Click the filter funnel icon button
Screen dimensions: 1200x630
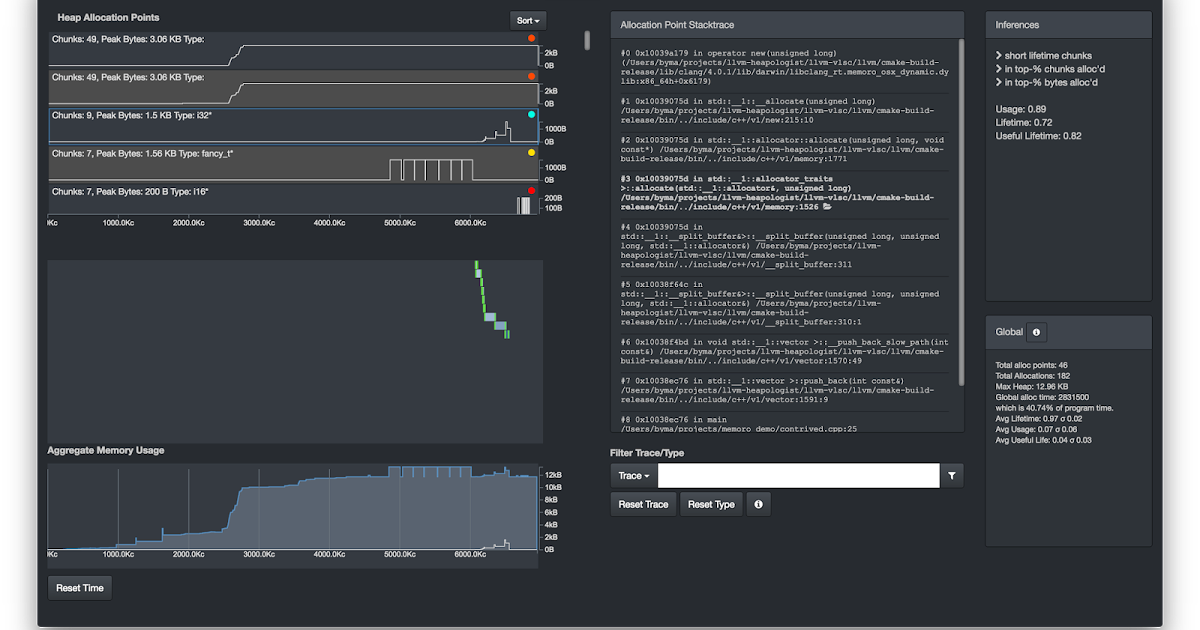coord(953,476)
